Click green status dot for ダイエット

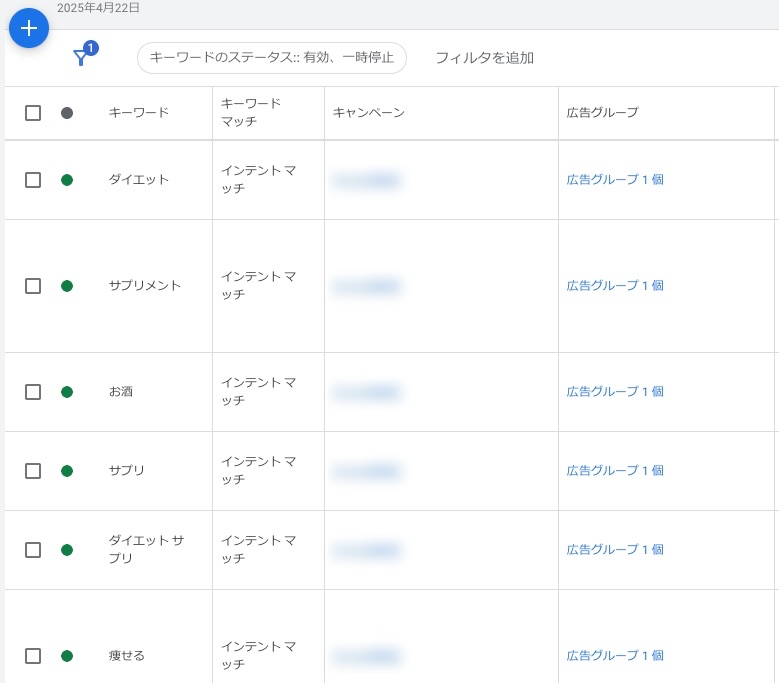67,180
